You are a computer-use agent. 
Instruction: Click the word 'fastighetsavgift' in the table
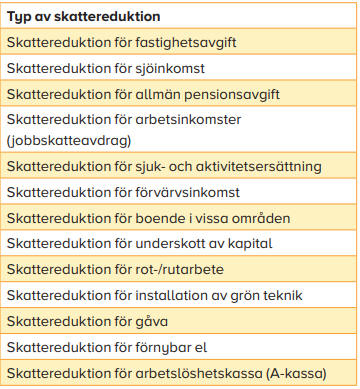pyautogui.click(x=186, y=43)
